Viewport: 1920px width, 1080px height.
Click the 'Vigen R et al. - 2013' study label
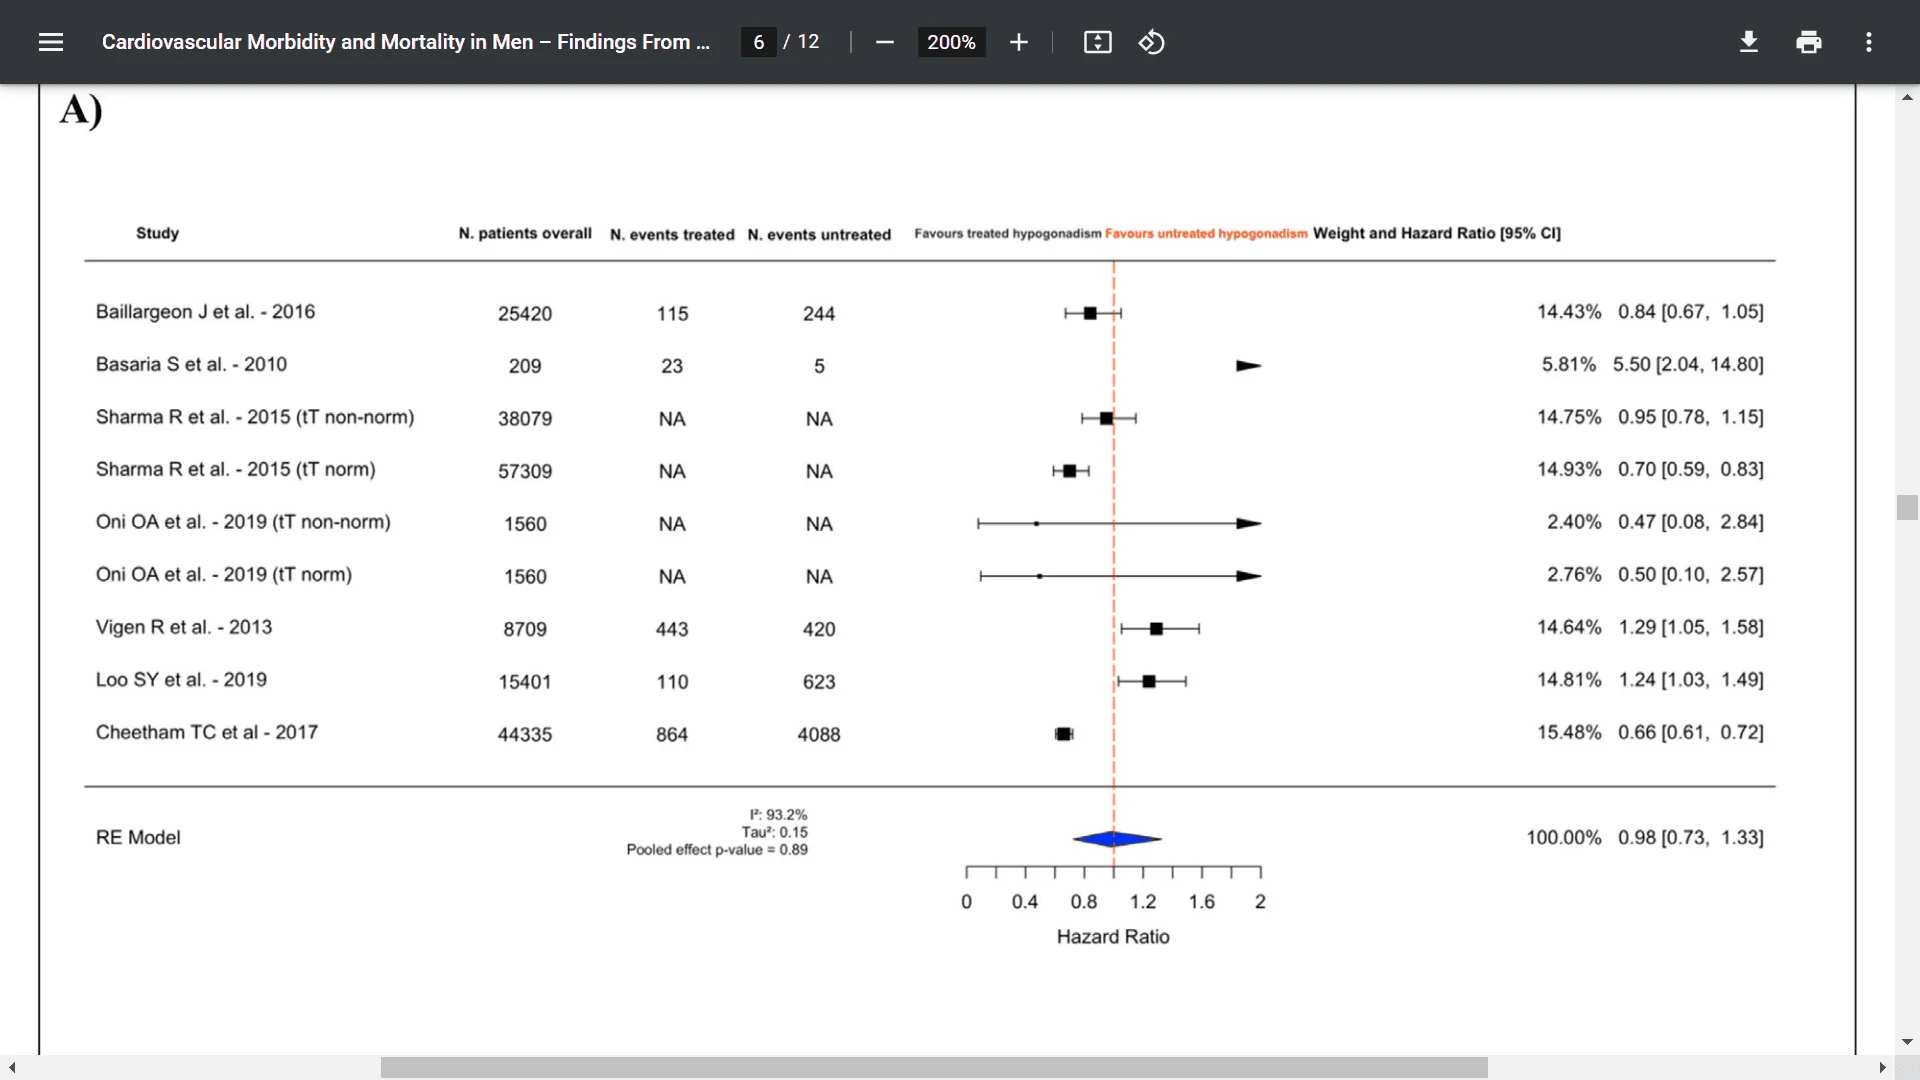(184, 627)
